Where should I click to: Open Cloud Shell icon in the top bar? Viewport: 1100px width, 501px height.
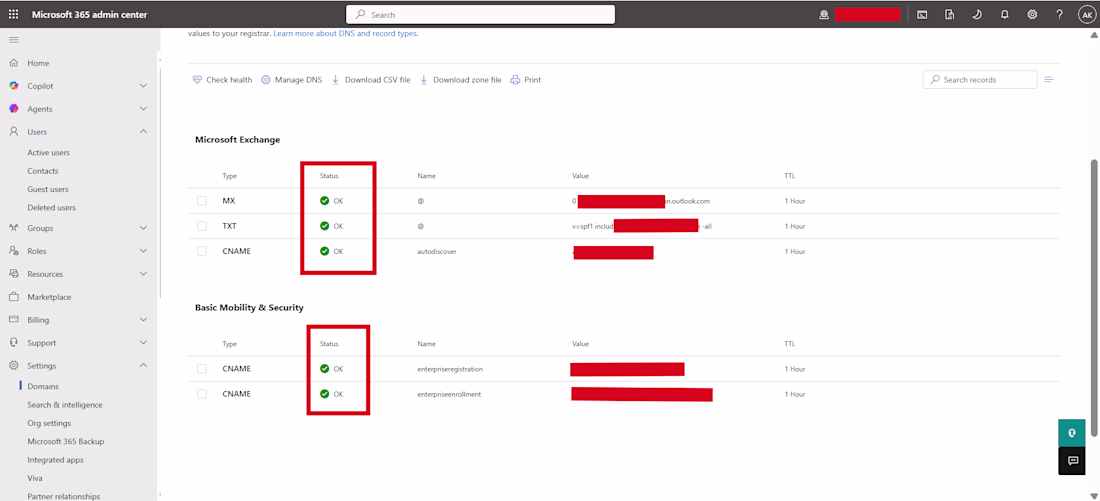923,14
